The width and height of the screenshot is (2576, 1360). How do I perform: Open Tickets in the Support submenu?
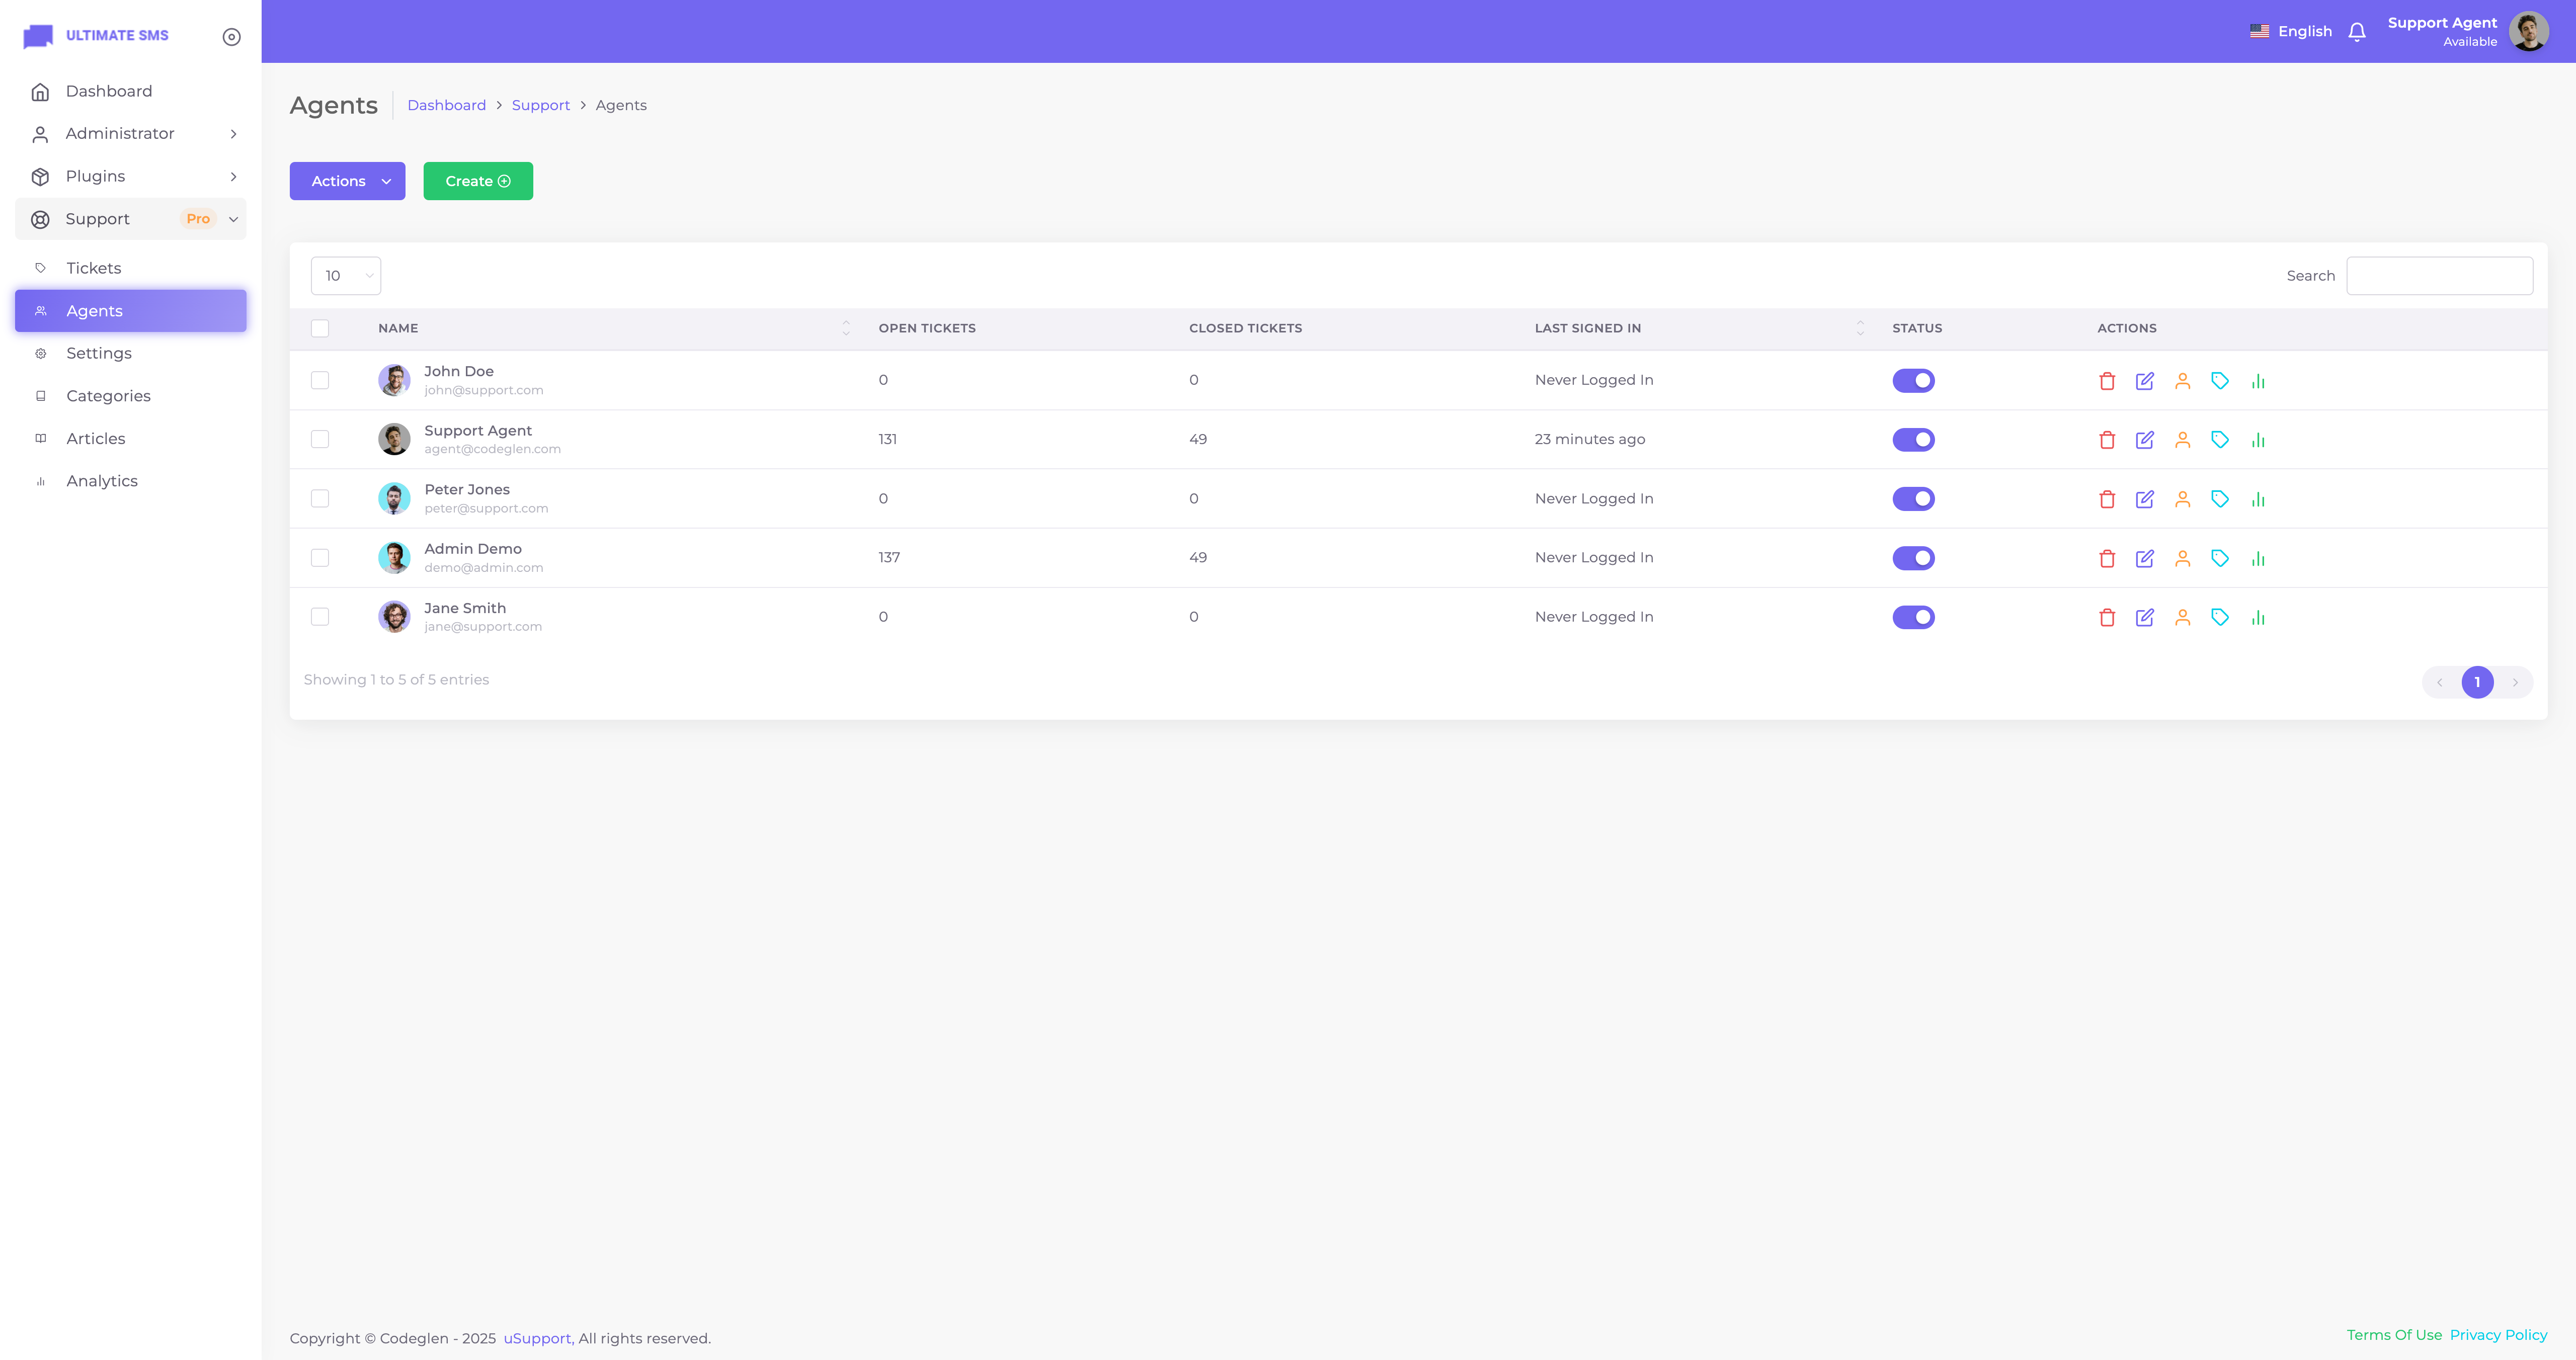tap(94, 268)
